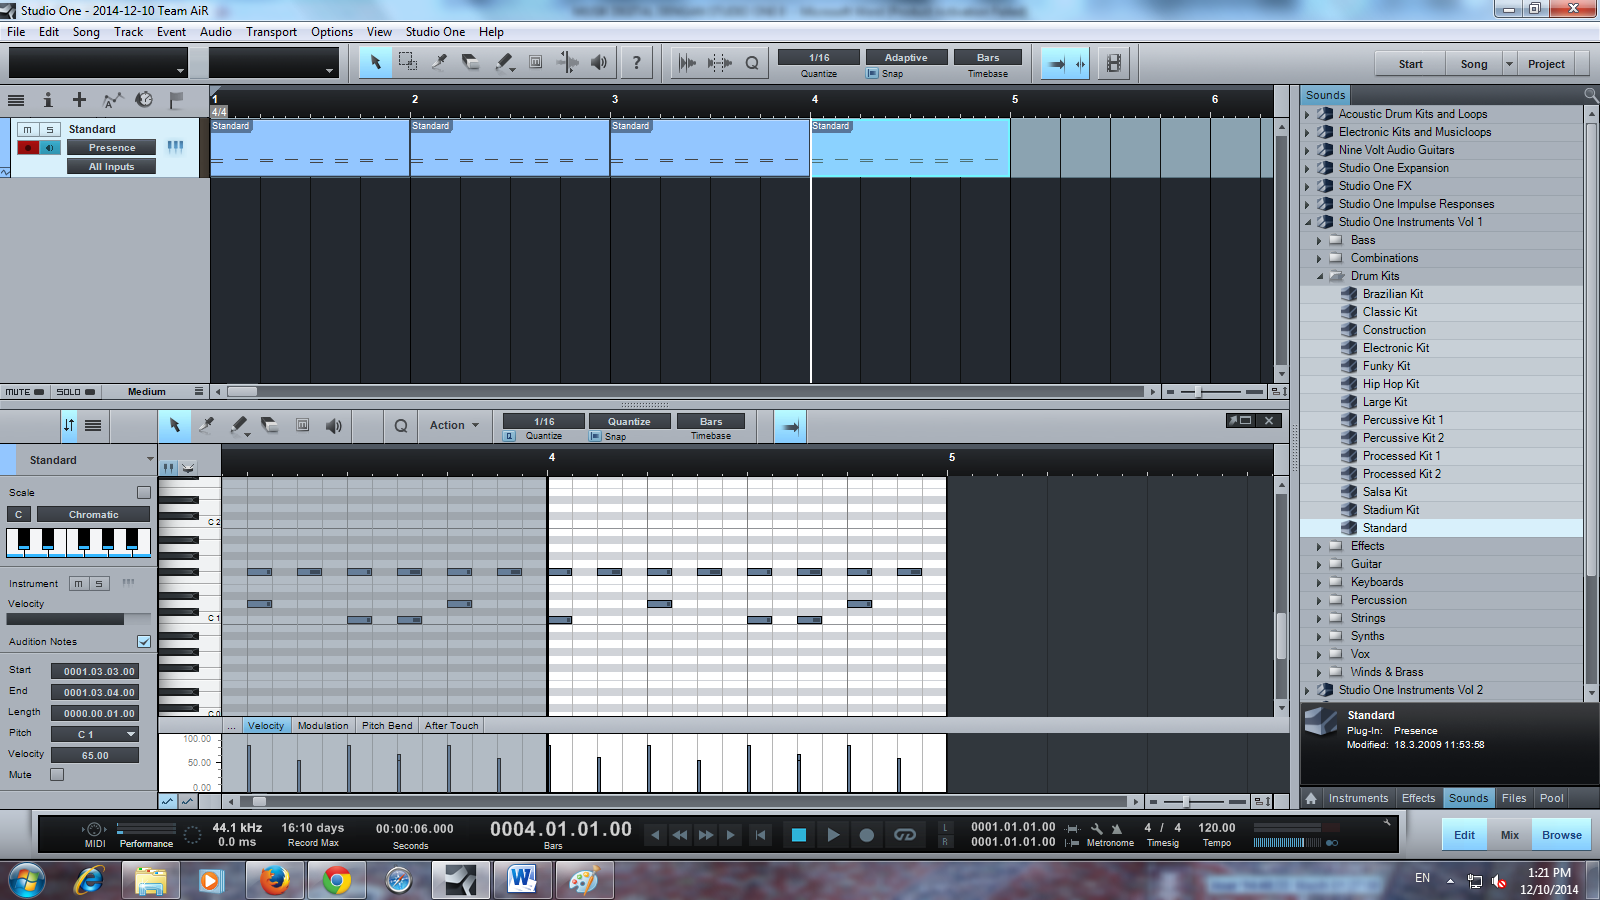
Task: Open the Pitch C 1 dropdown
Action: (95, 734)
